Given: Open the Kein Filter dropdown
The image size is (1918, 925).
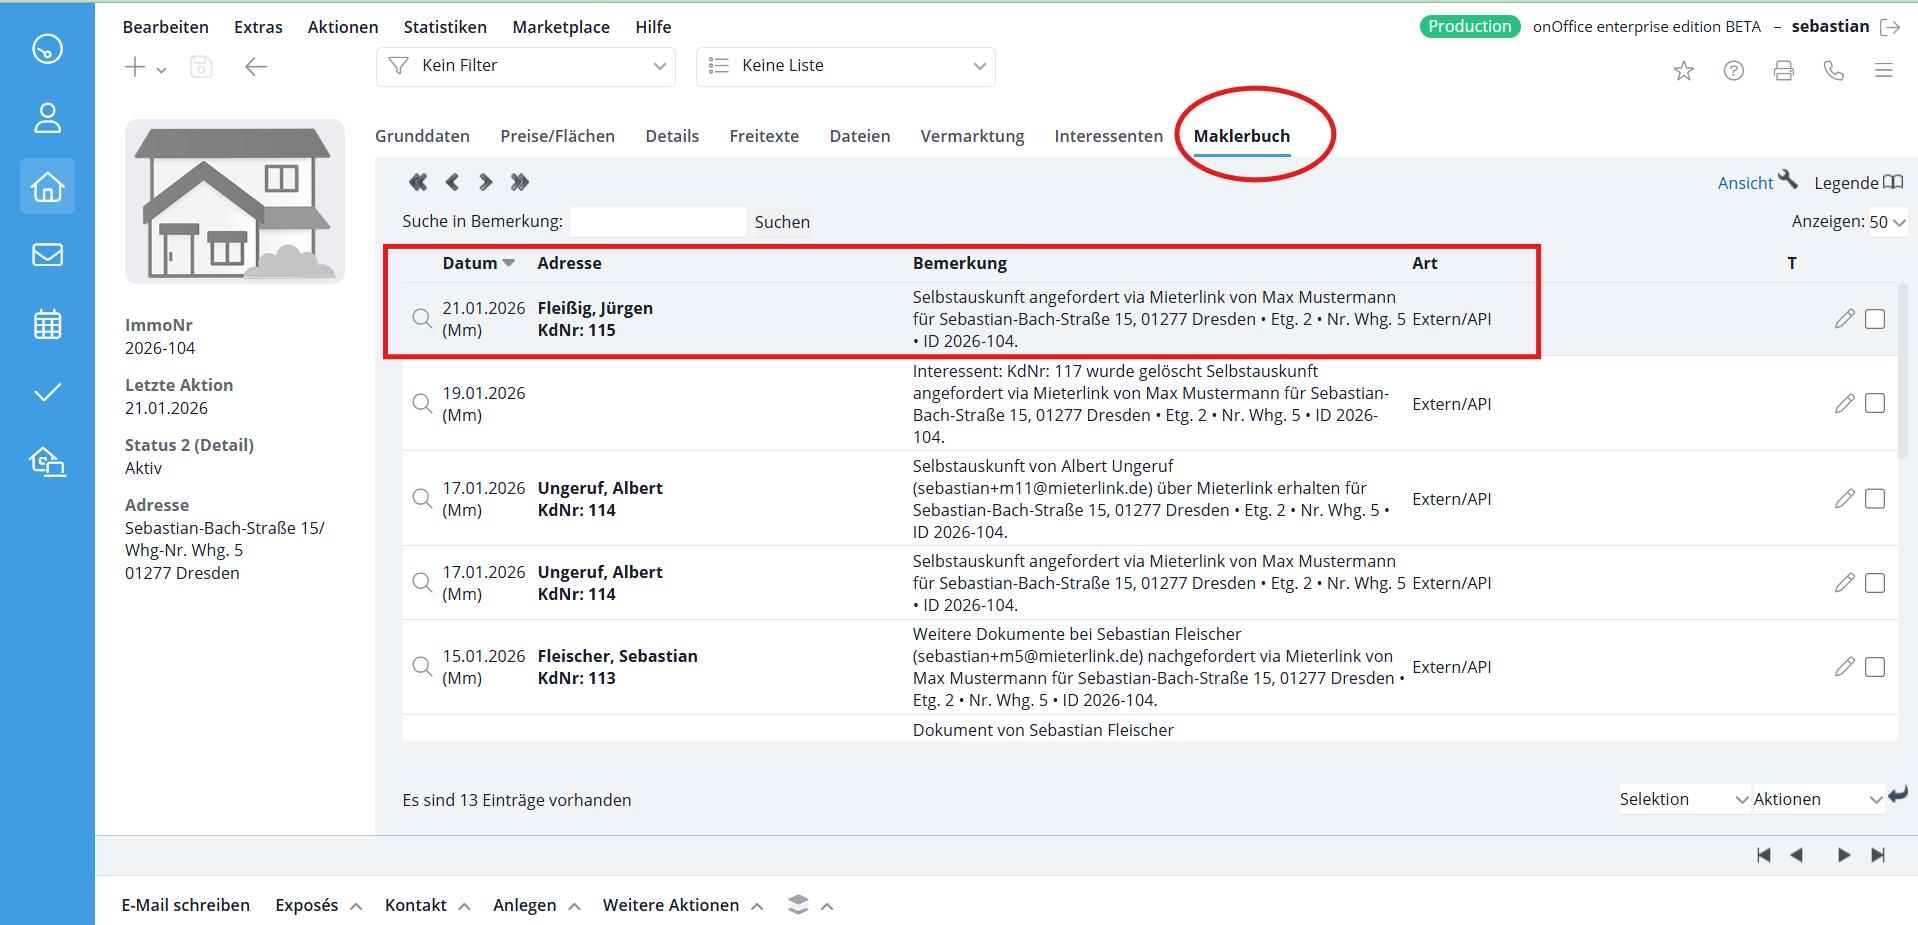Looking at the screenshot, I should click(526, 66).
